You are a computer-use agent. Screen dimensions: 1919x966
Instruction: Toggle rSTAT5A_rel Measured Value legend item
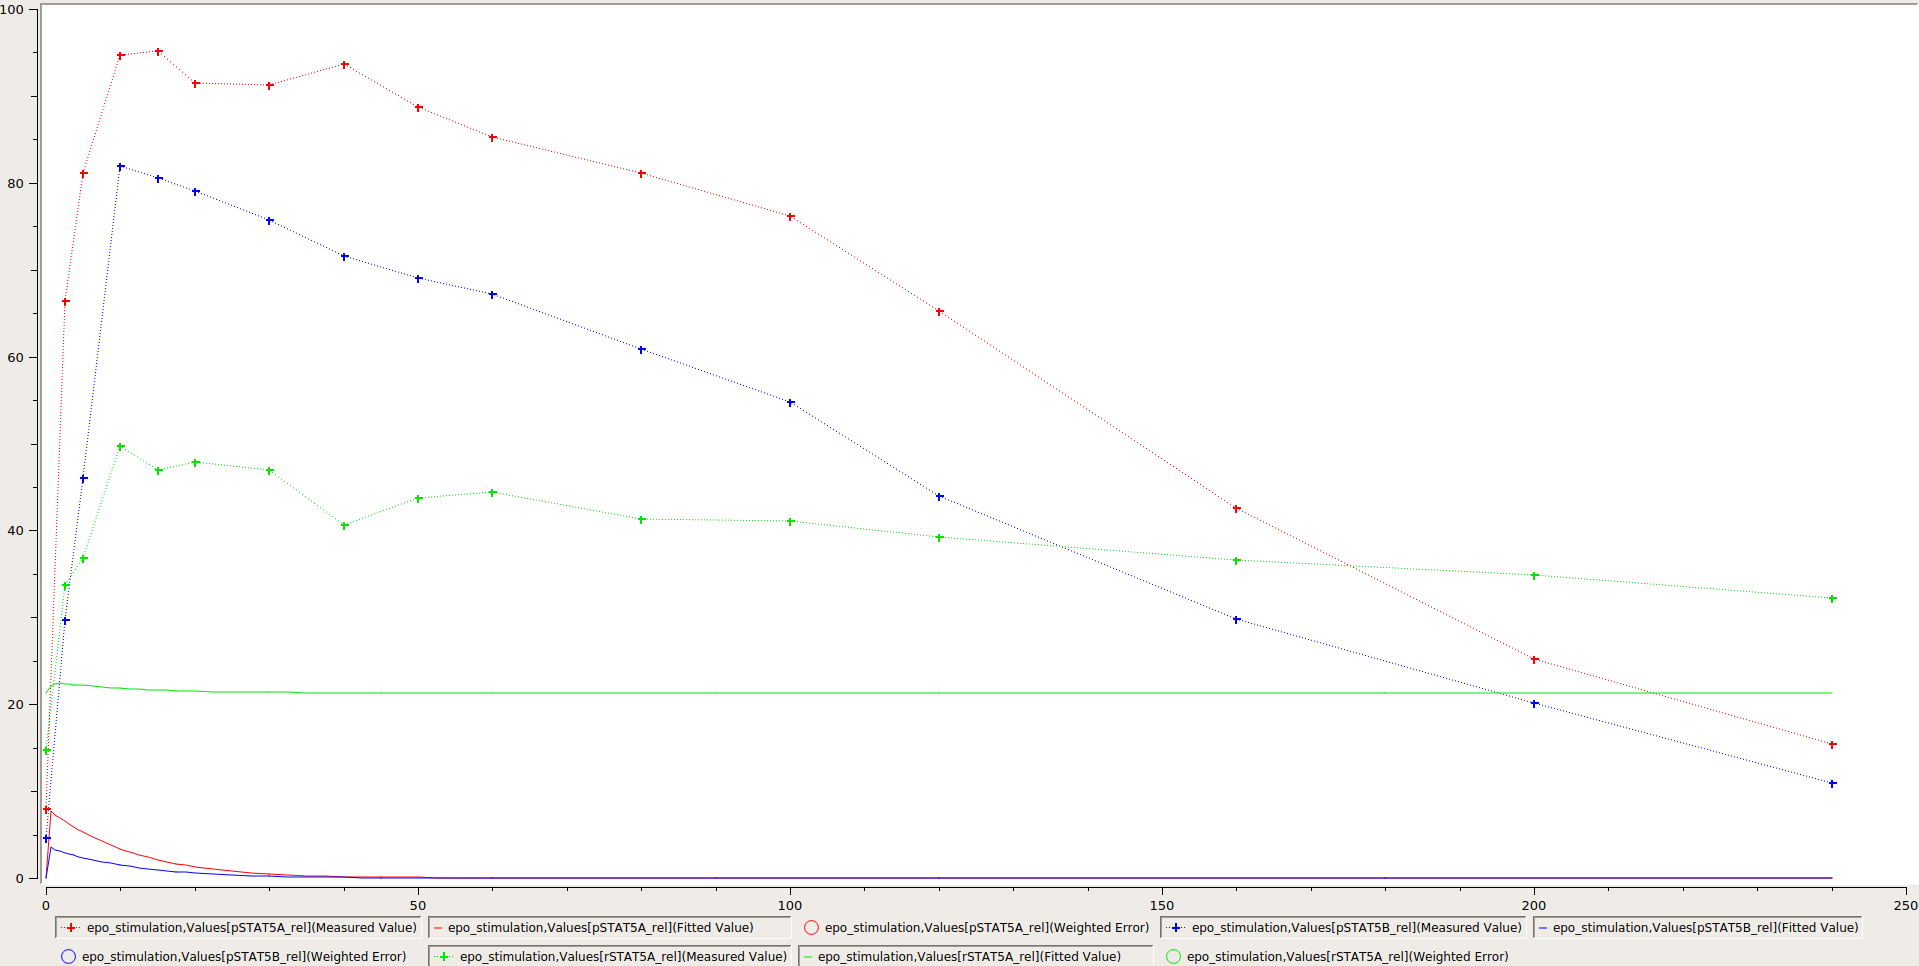coord(610,957)
